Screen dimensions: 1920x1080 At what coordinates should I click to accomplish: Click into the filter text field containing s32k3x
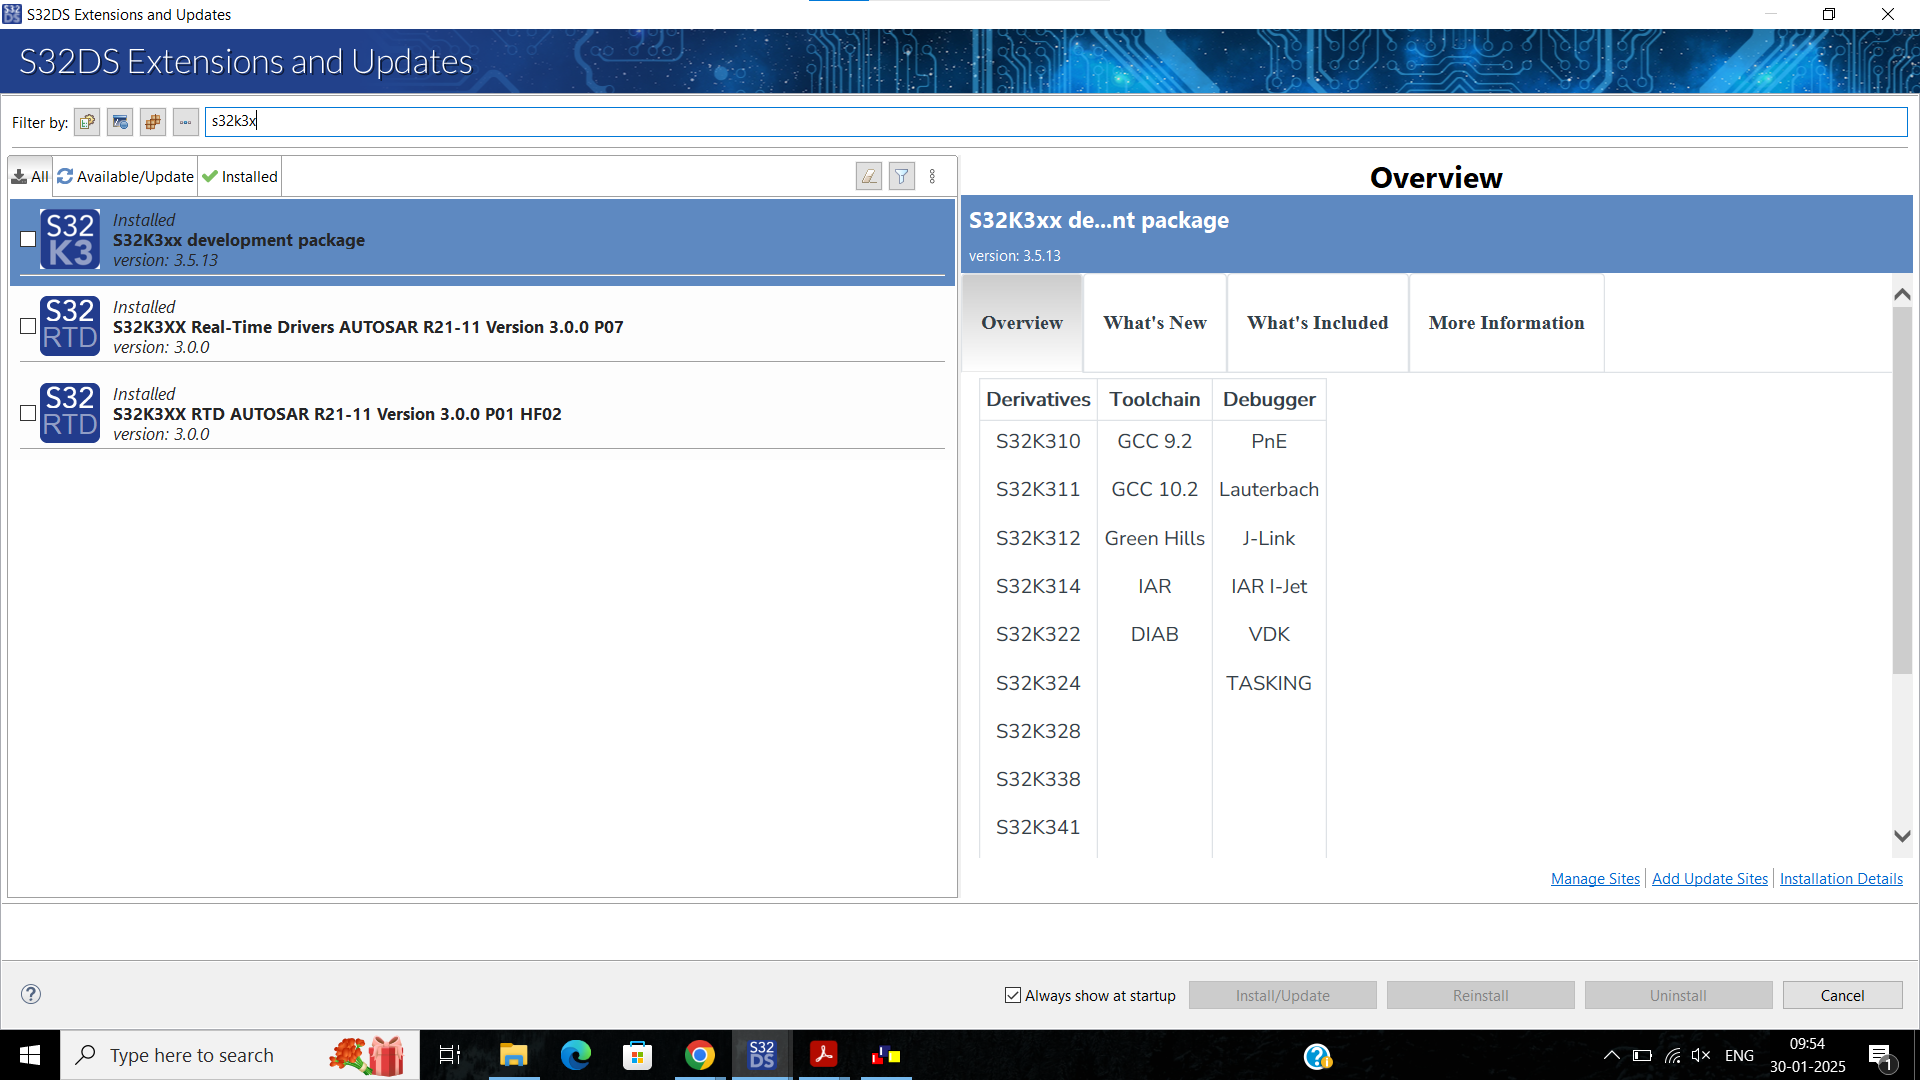[x=1050, y=122]
